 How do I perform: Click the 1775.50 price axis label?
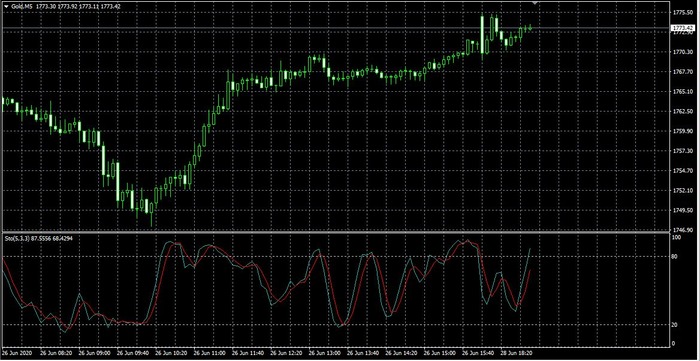[x=683, y=13]
